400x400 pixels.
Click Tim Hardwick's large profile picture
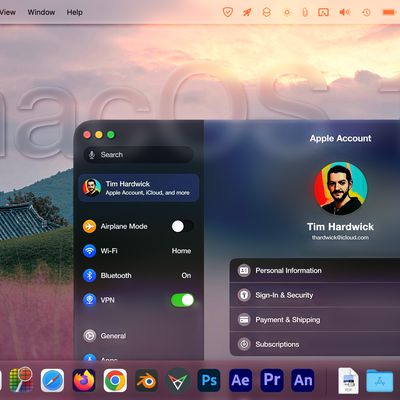click(x=340, y=188)
